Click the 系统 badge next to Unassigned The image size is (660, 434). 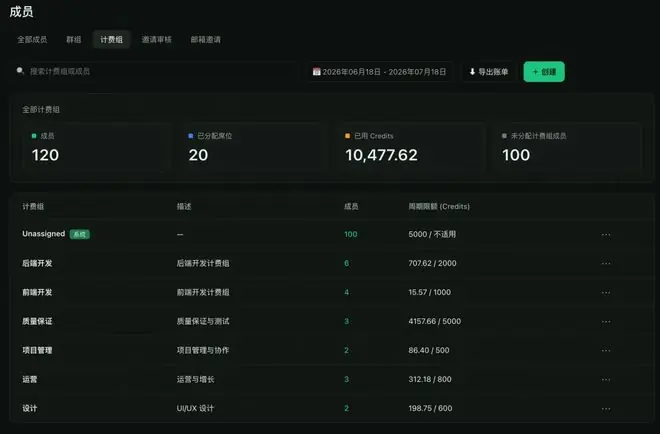(x=80, y=234)
